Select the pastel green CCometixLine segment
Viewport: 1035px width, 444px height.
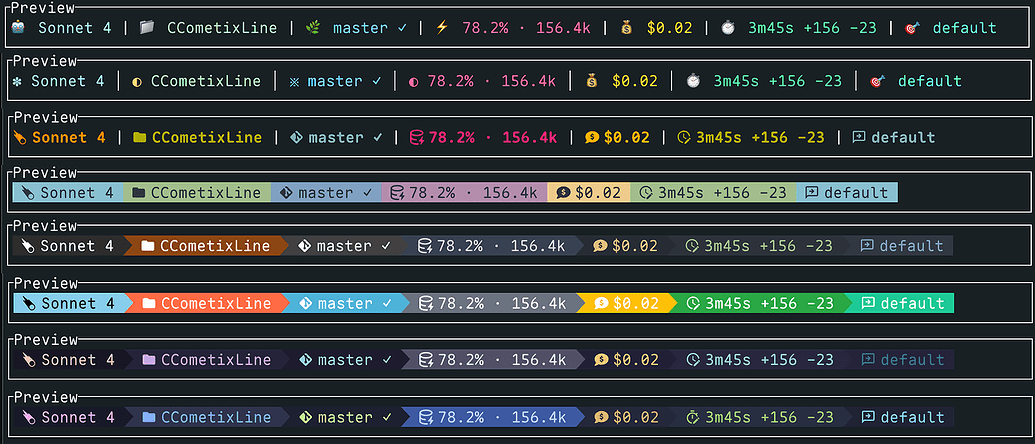(197, 193)
